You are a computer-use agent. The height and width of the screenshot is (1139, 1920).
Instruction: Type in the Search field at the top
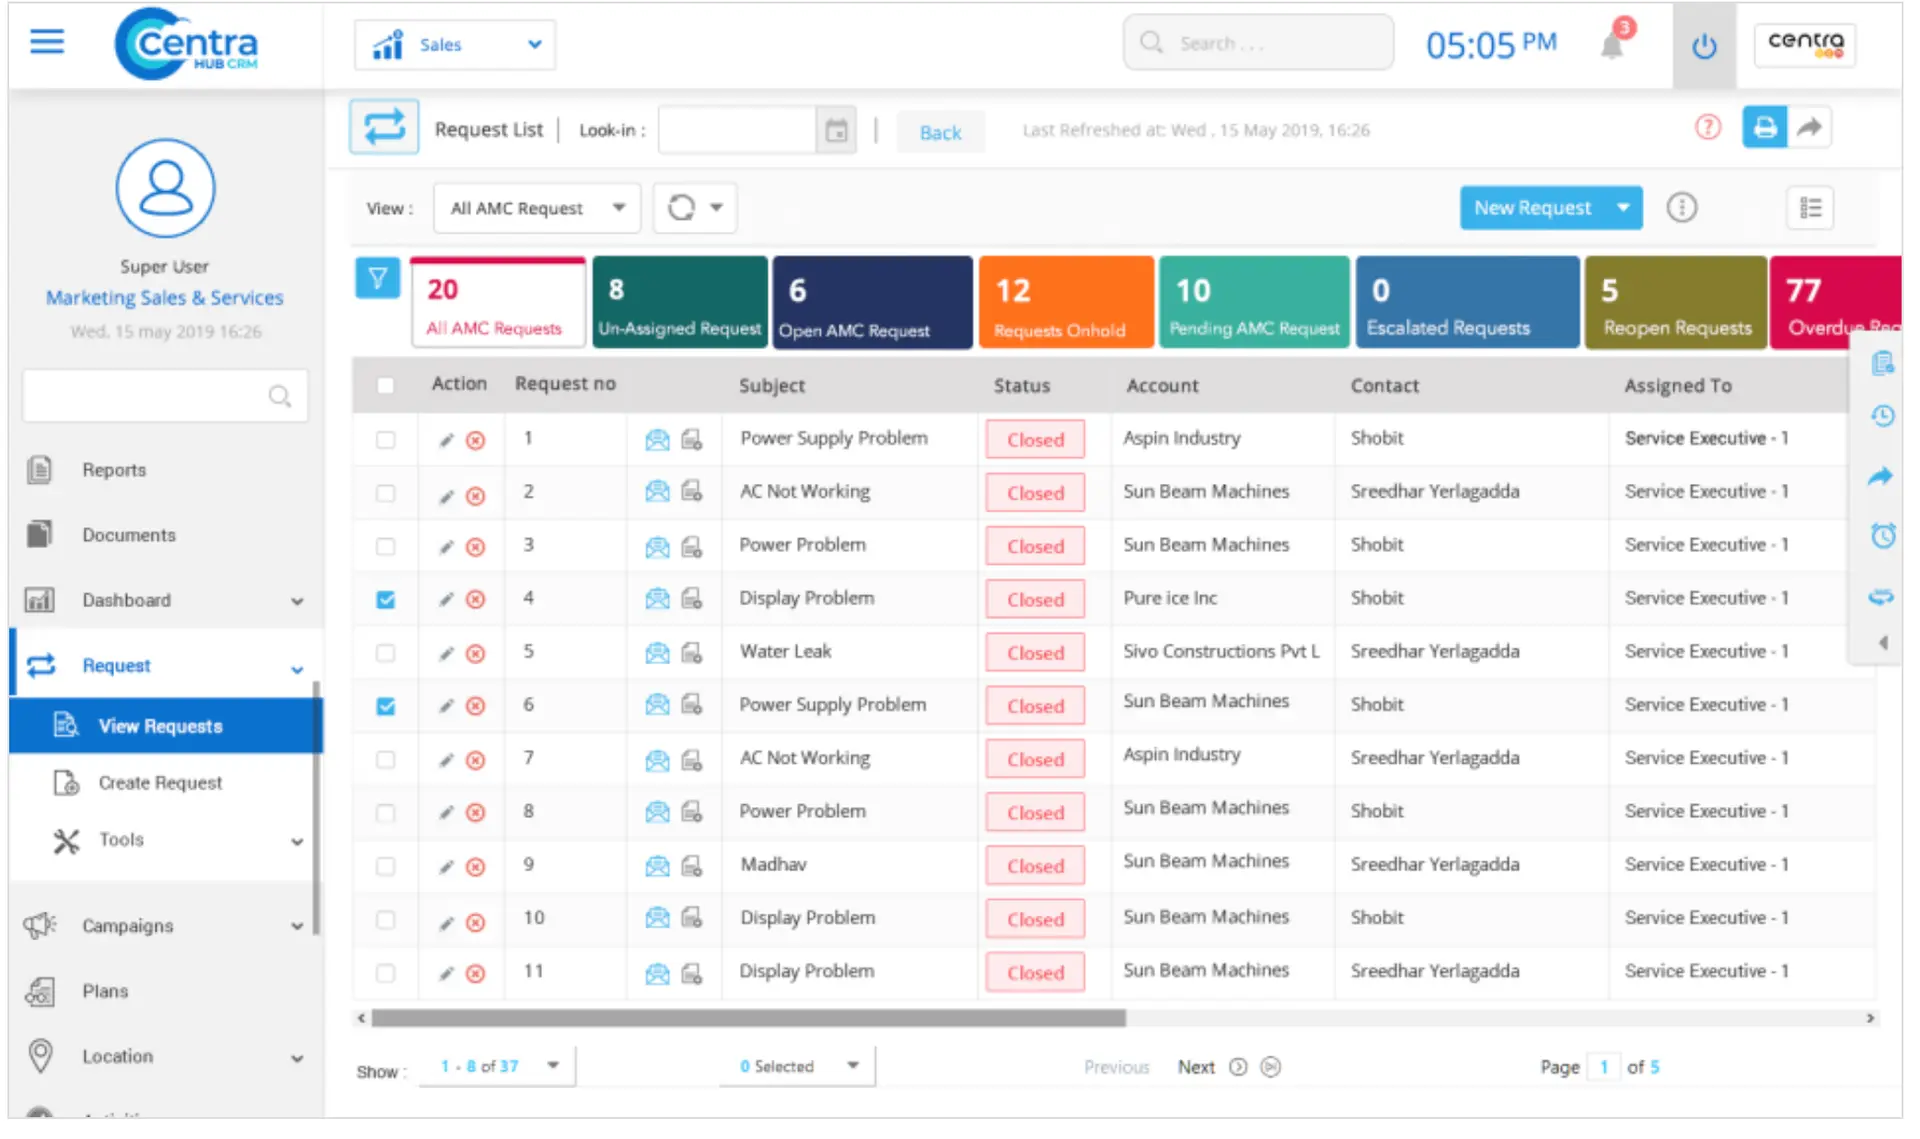[x=1258, y=42]
